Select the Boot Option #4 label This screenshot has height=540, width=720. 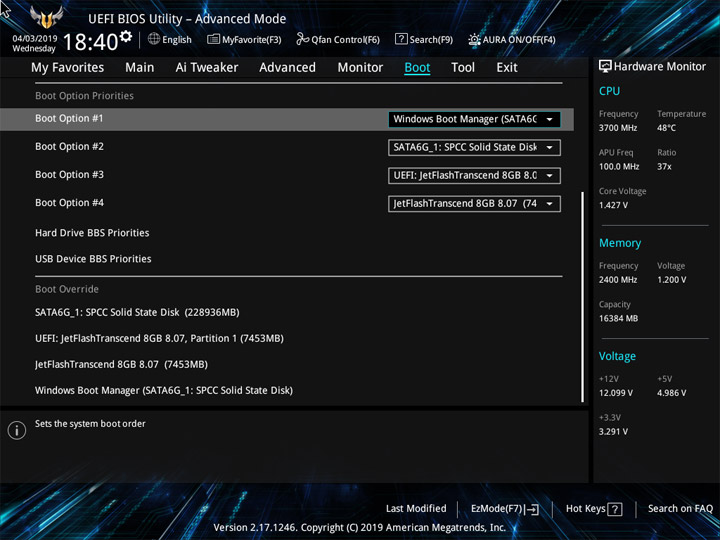(x=69, y=202)
